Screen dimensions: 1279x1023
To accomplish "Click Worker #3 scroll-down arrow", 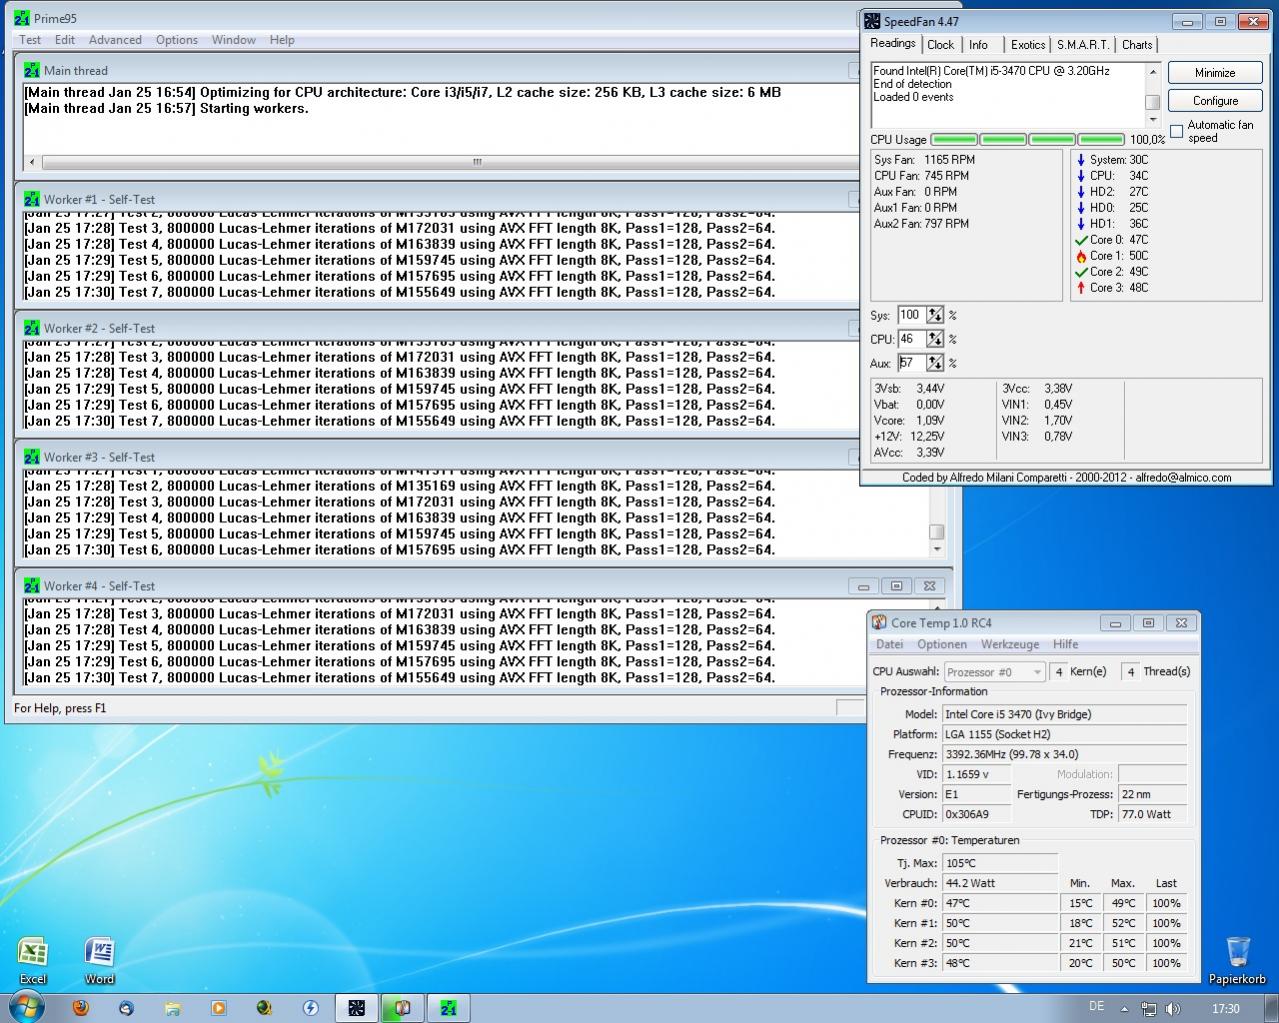I will [x=937, y=549].
